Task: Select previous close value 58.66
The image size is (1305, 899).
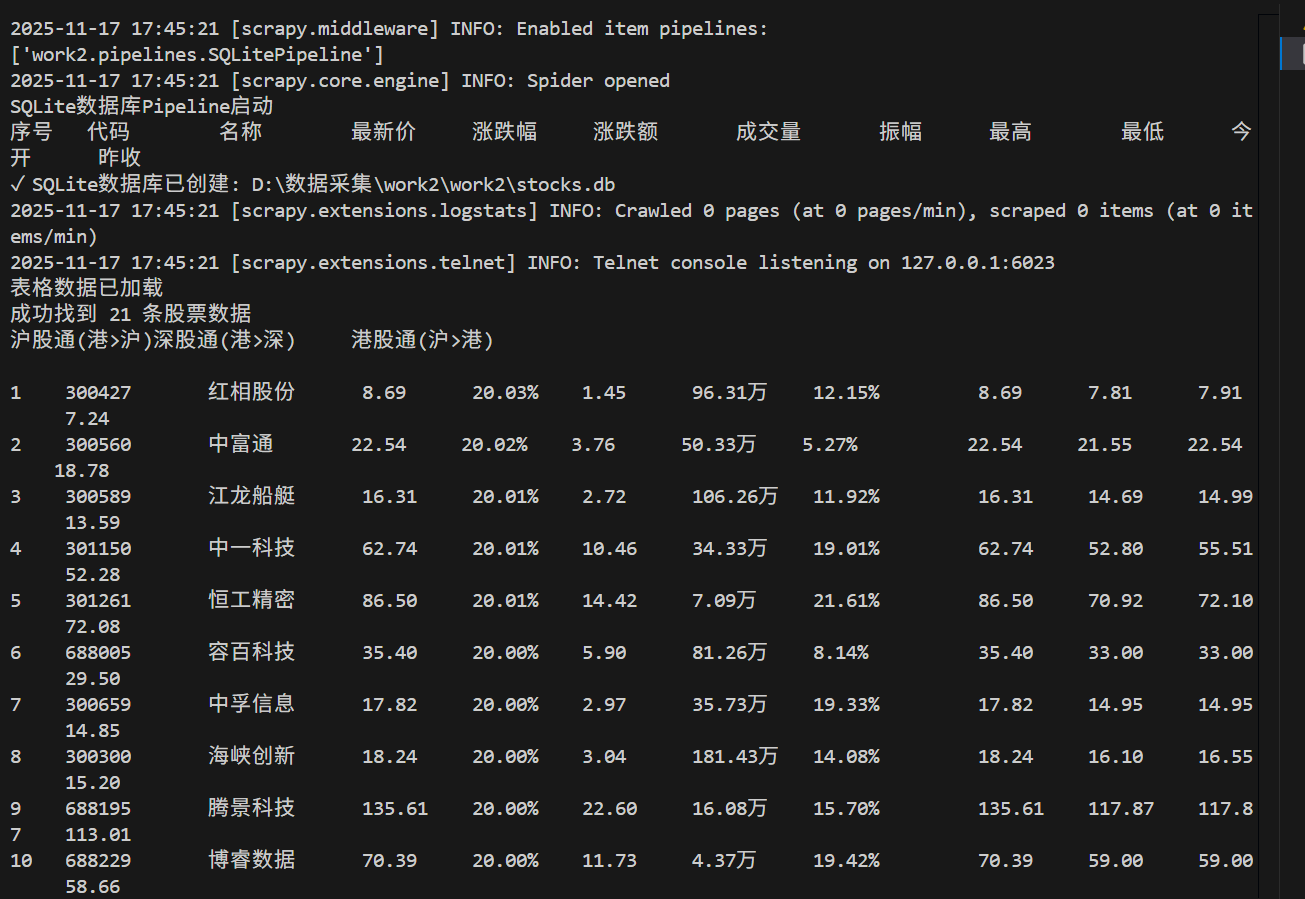Action: (x=92, y=887)
